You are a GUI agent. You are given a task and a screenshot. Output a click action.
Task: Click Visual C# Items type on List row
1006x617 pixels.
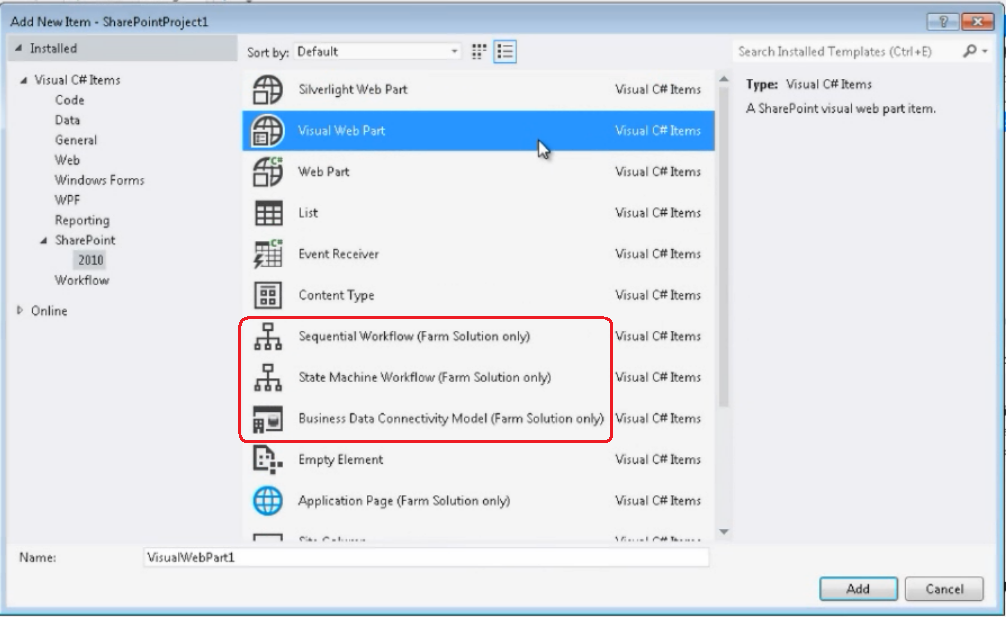tap(658, 213)
